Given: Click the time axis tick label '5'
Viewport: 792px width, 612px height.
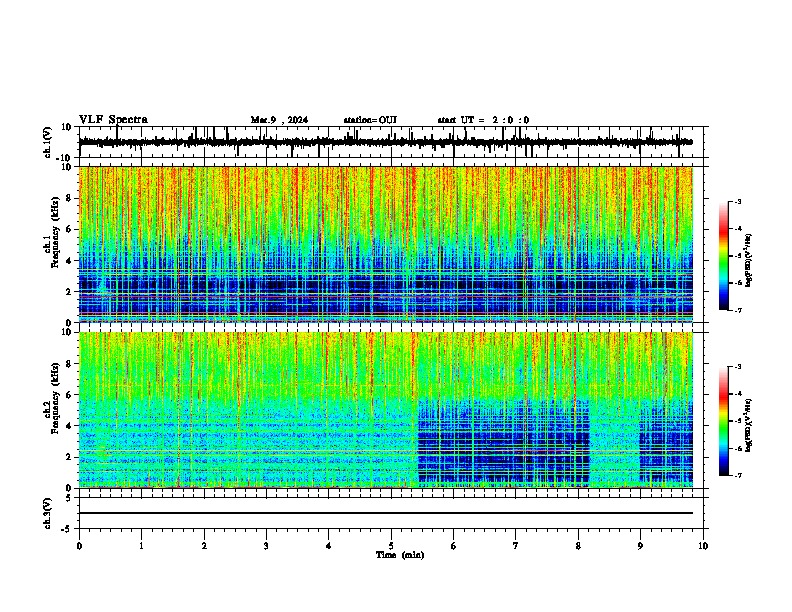Looking at the screenshot, I should tap(391, 546).
